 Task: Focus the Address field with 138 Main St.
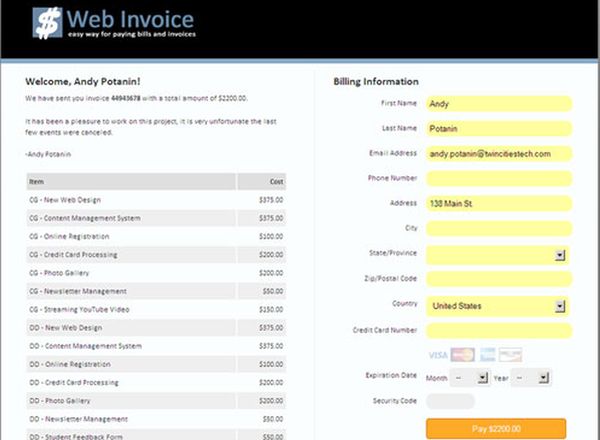pos(498,204)
